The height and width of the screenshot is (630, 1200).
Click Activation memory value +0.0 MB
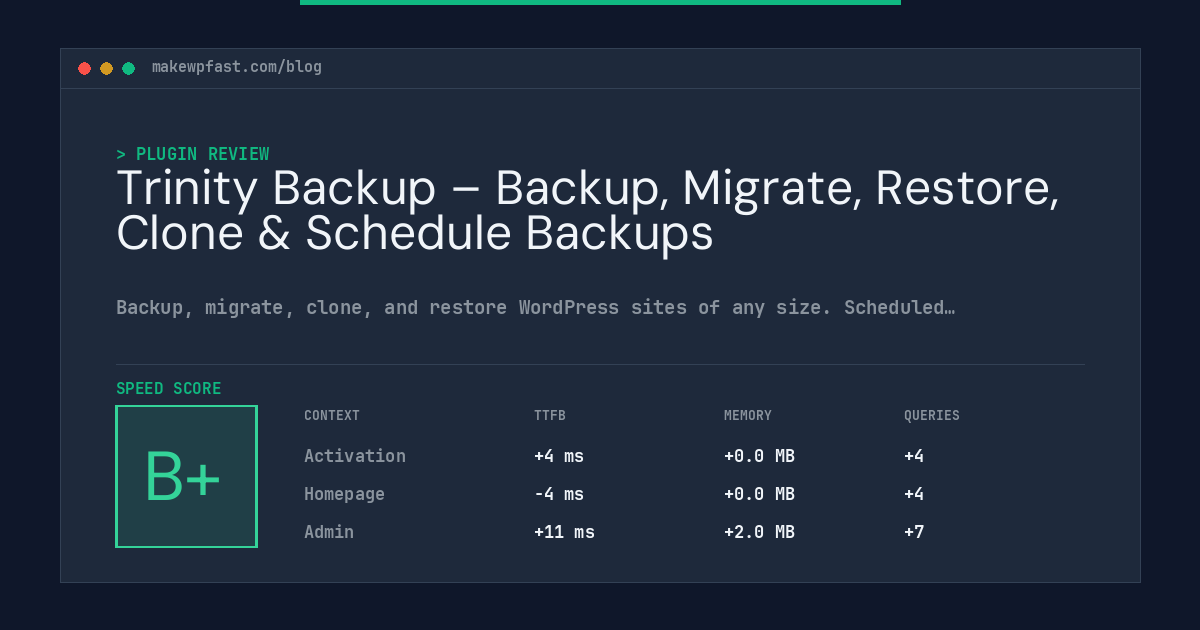point(759,456)
